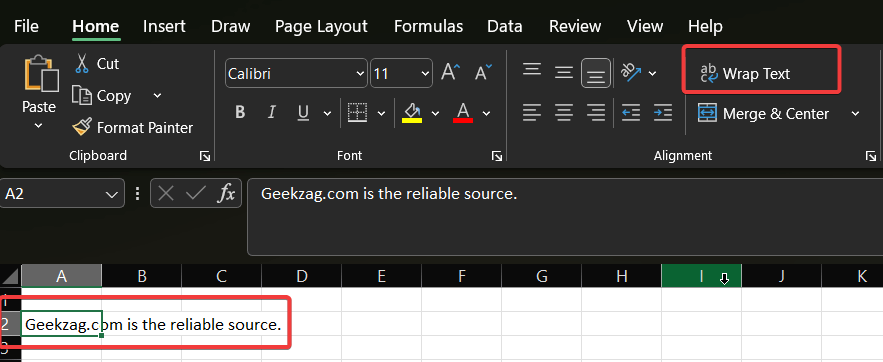Toggle Bold formatting

(x=240, y=113)
